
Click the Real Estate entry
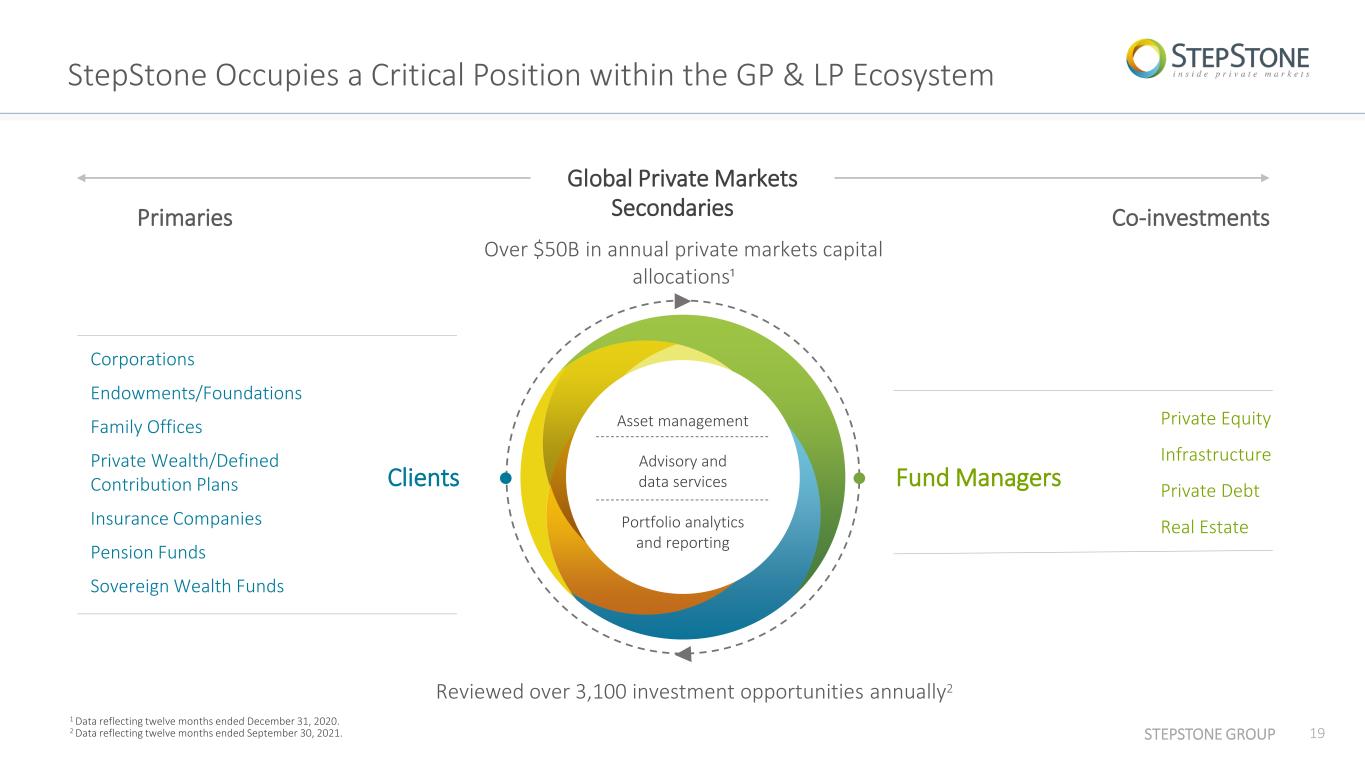1204,527
